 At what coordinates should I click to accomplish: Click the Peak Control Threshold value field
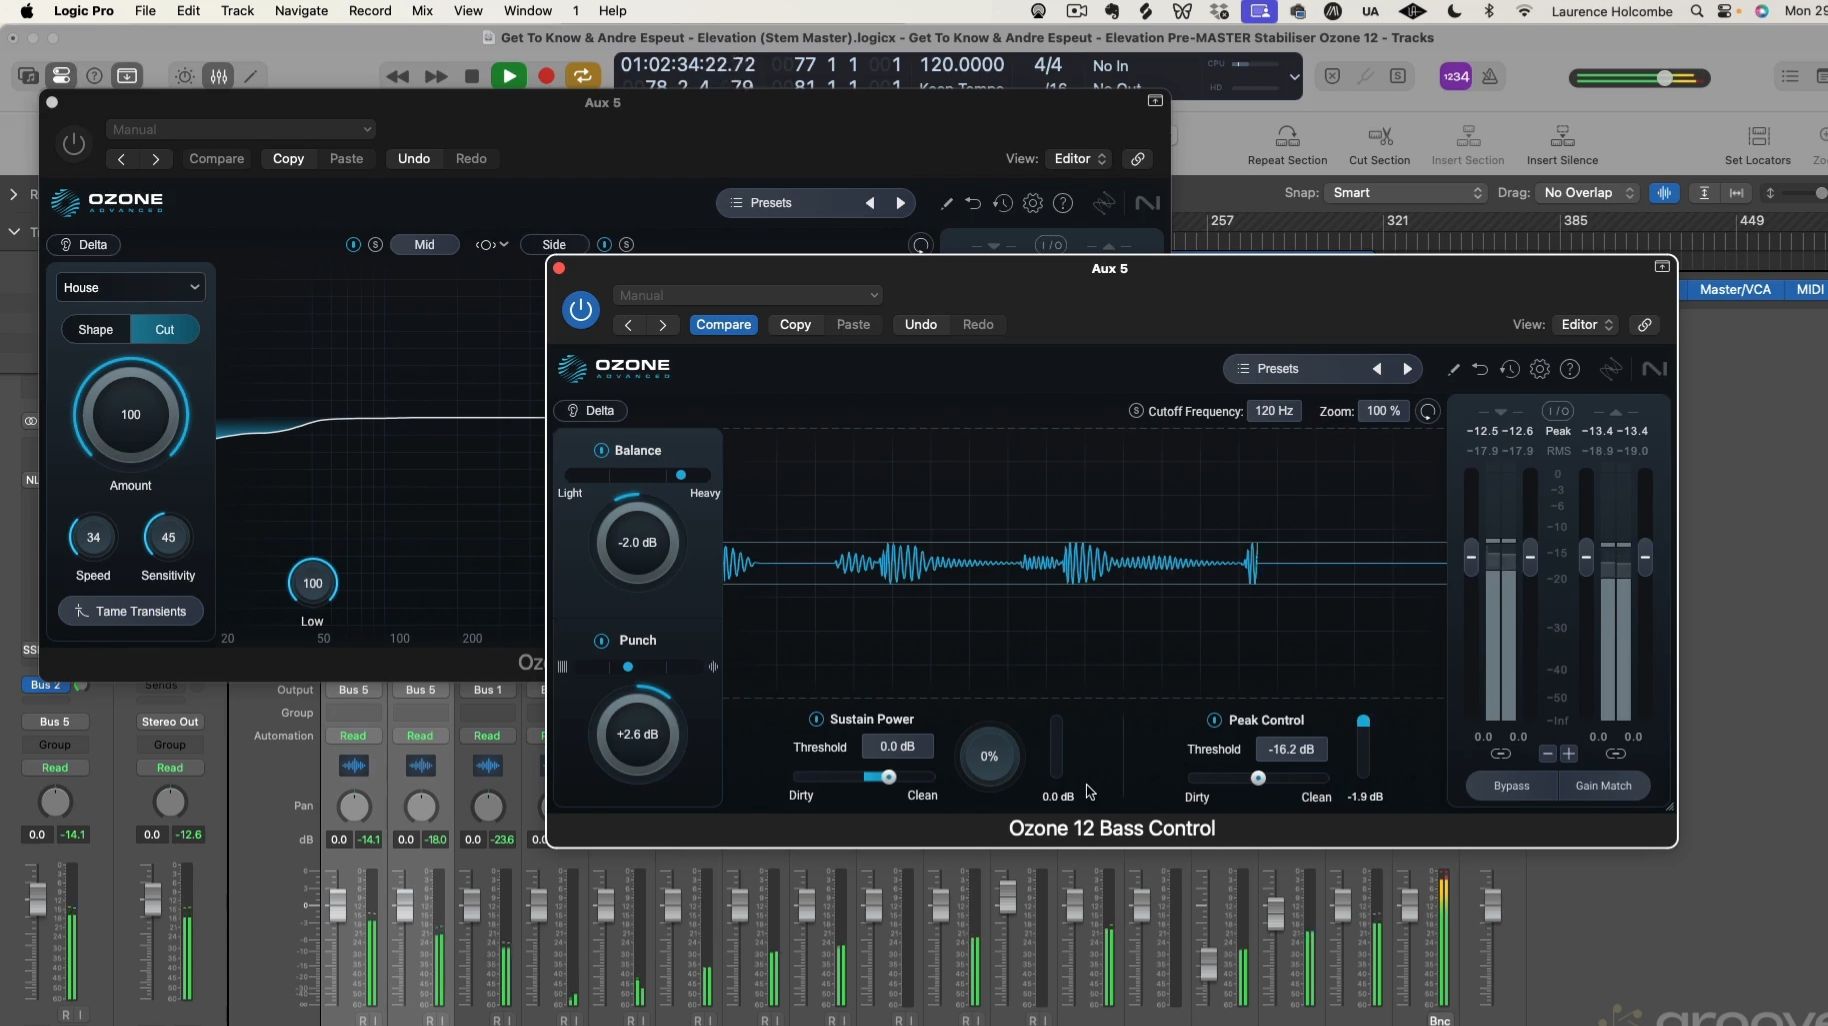1292,749
